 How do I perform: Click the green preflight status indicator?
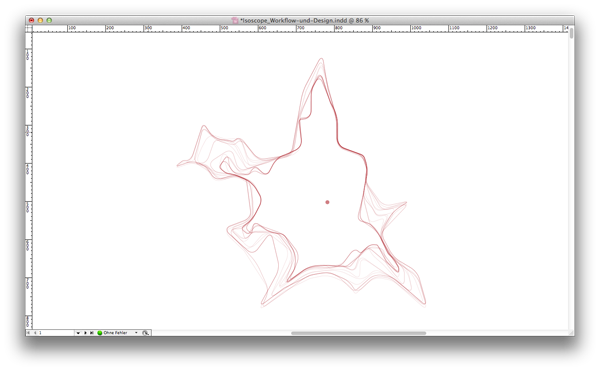tap(99, 333)
